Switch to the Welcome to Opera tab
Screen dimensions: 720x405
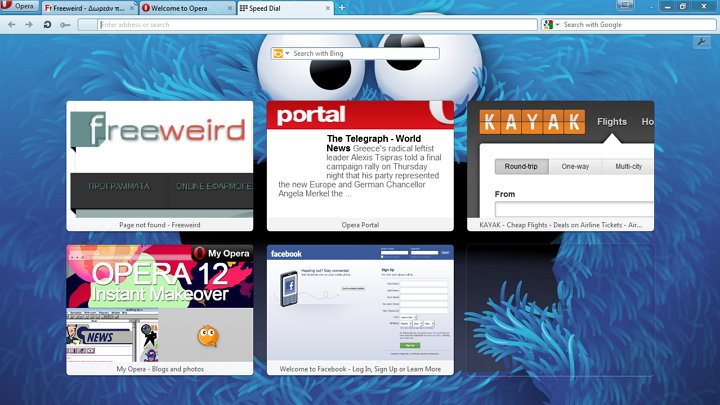[187, 8]
